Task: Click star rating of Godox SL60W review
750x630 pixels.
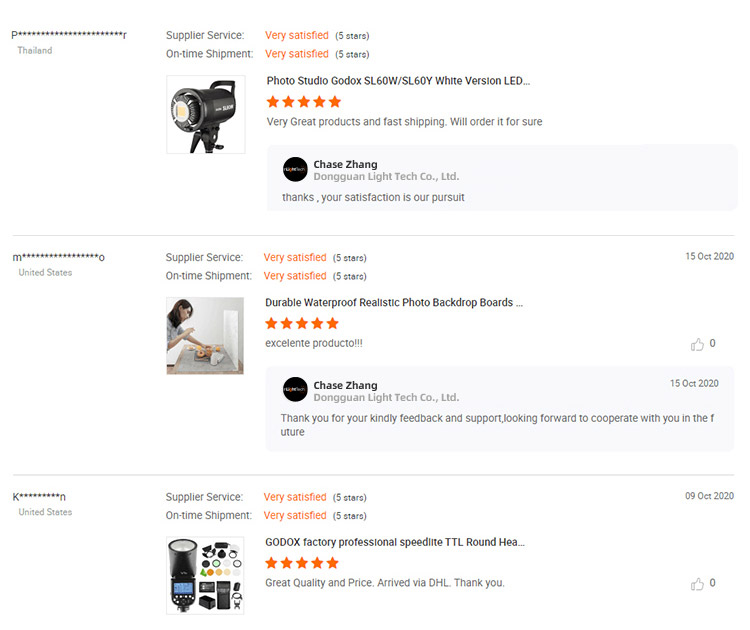Action: point(304,102)
